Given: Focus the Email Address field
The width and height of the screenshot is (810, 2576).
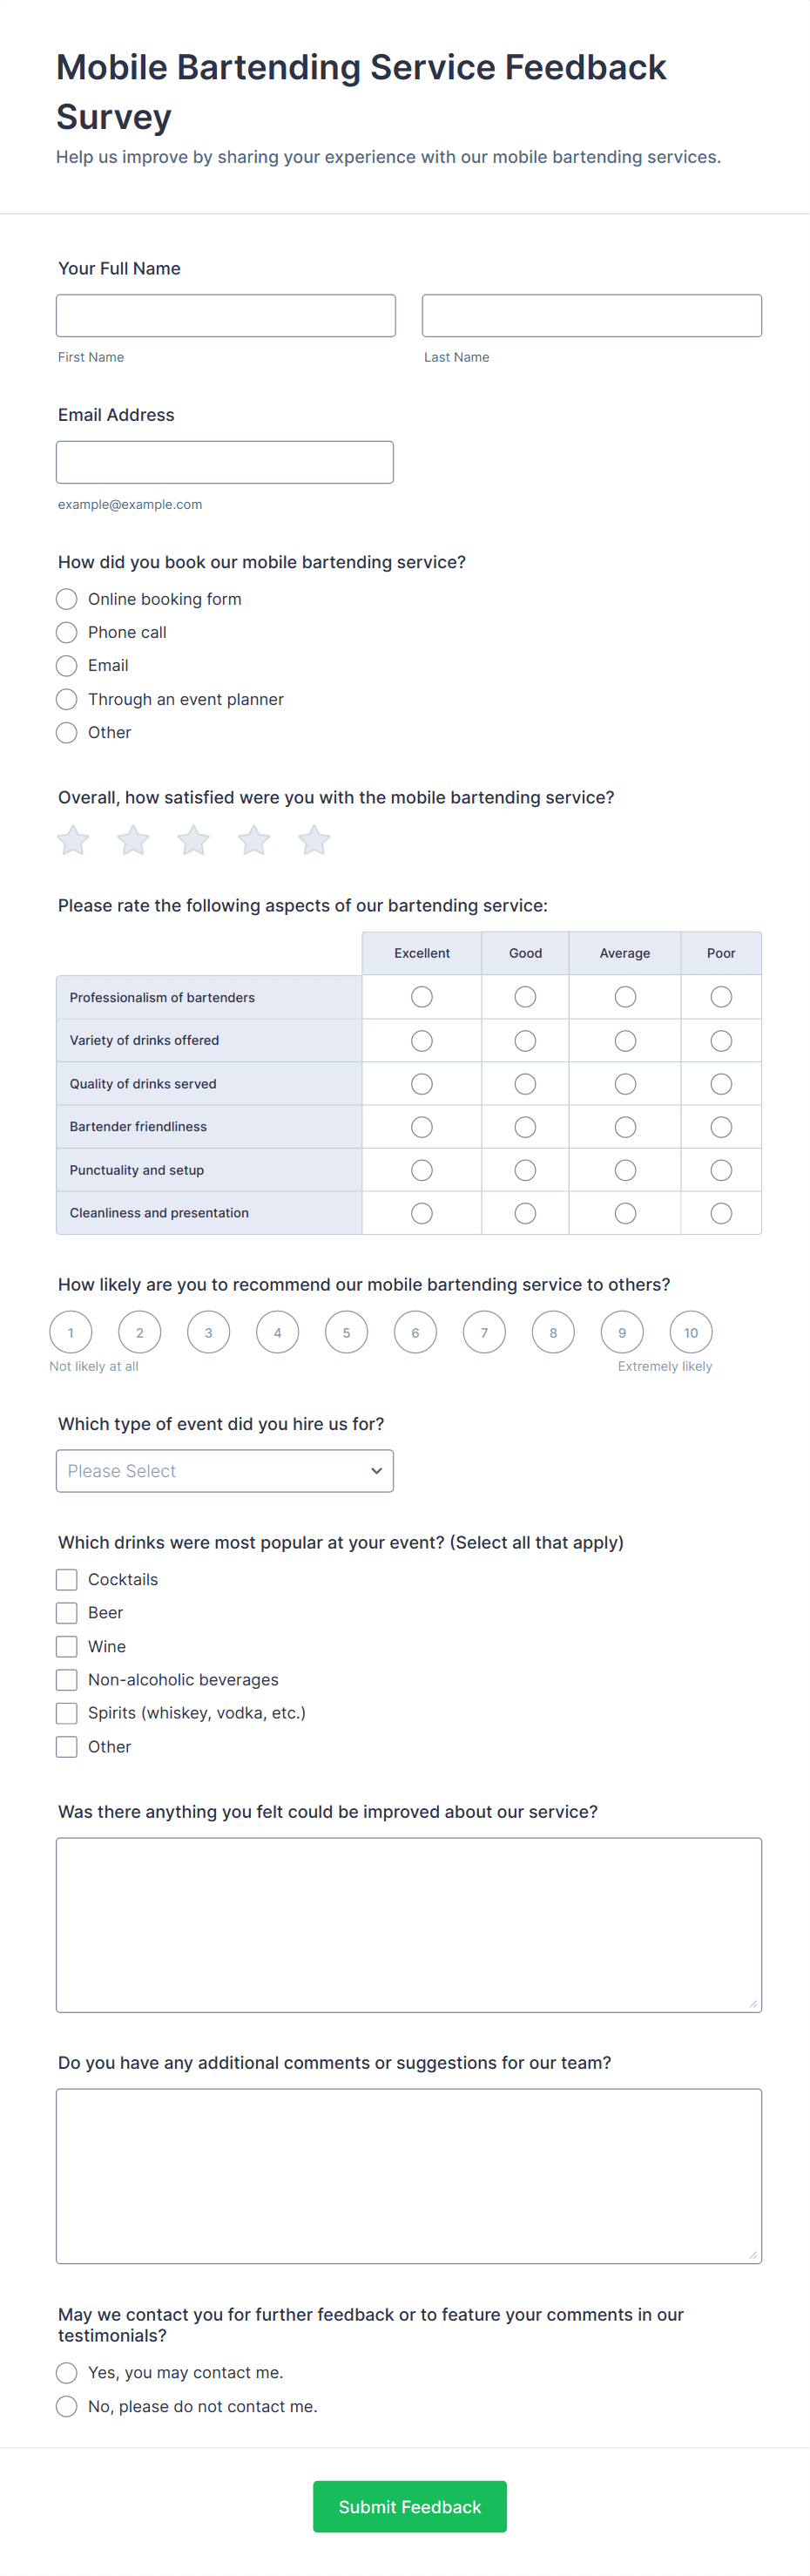Looking at the screenshot, I should pyautogui.click(x=225, y=462).
